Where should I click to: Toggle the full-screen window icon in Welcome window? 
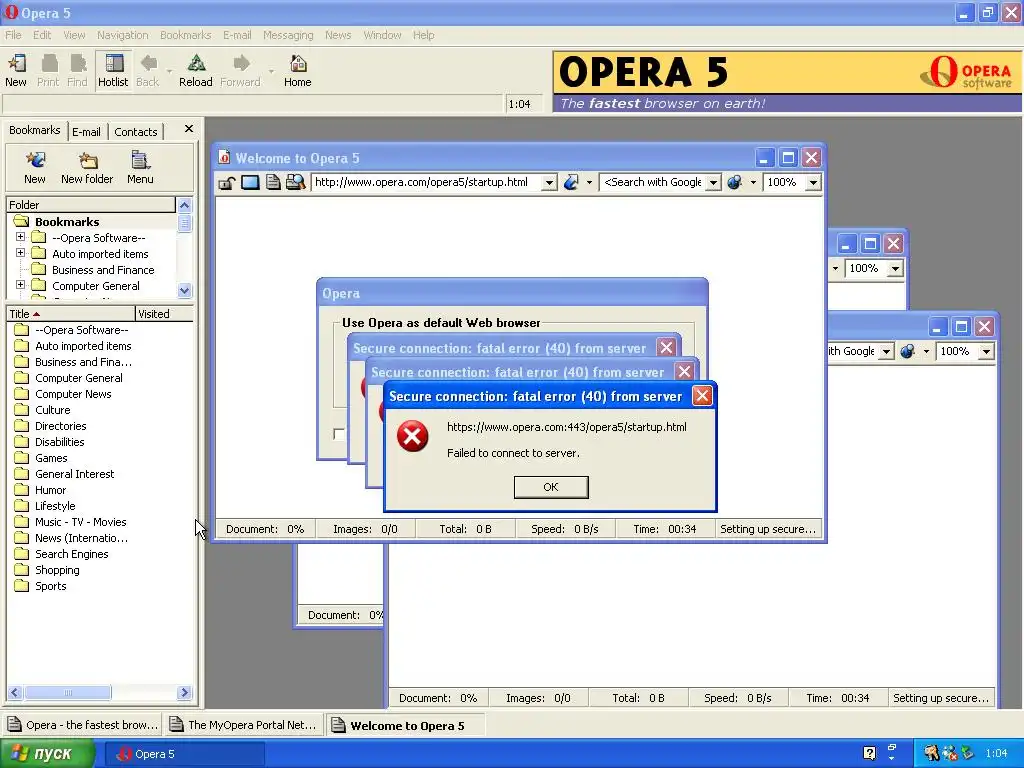250,182
